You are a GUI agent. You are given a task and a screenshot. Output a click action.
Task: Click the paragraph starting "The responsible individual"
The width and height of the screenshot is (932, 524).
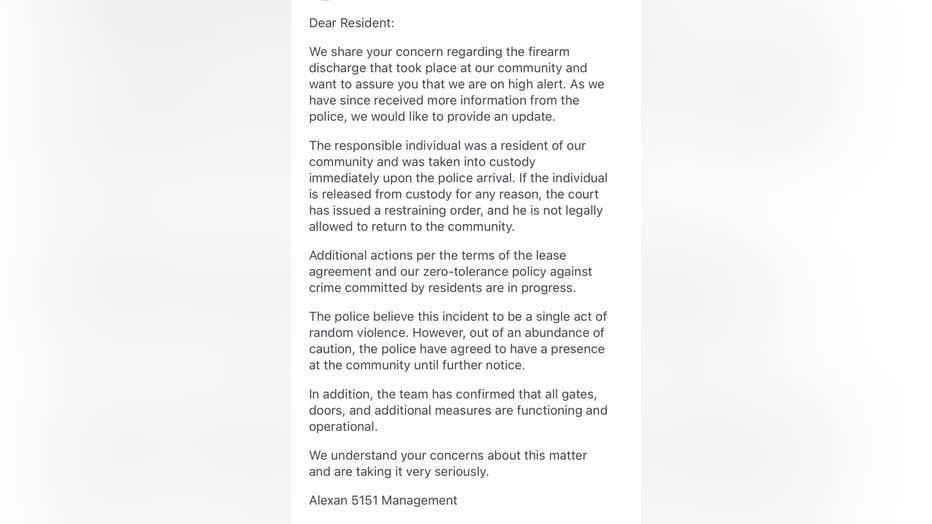pos(457,186)
